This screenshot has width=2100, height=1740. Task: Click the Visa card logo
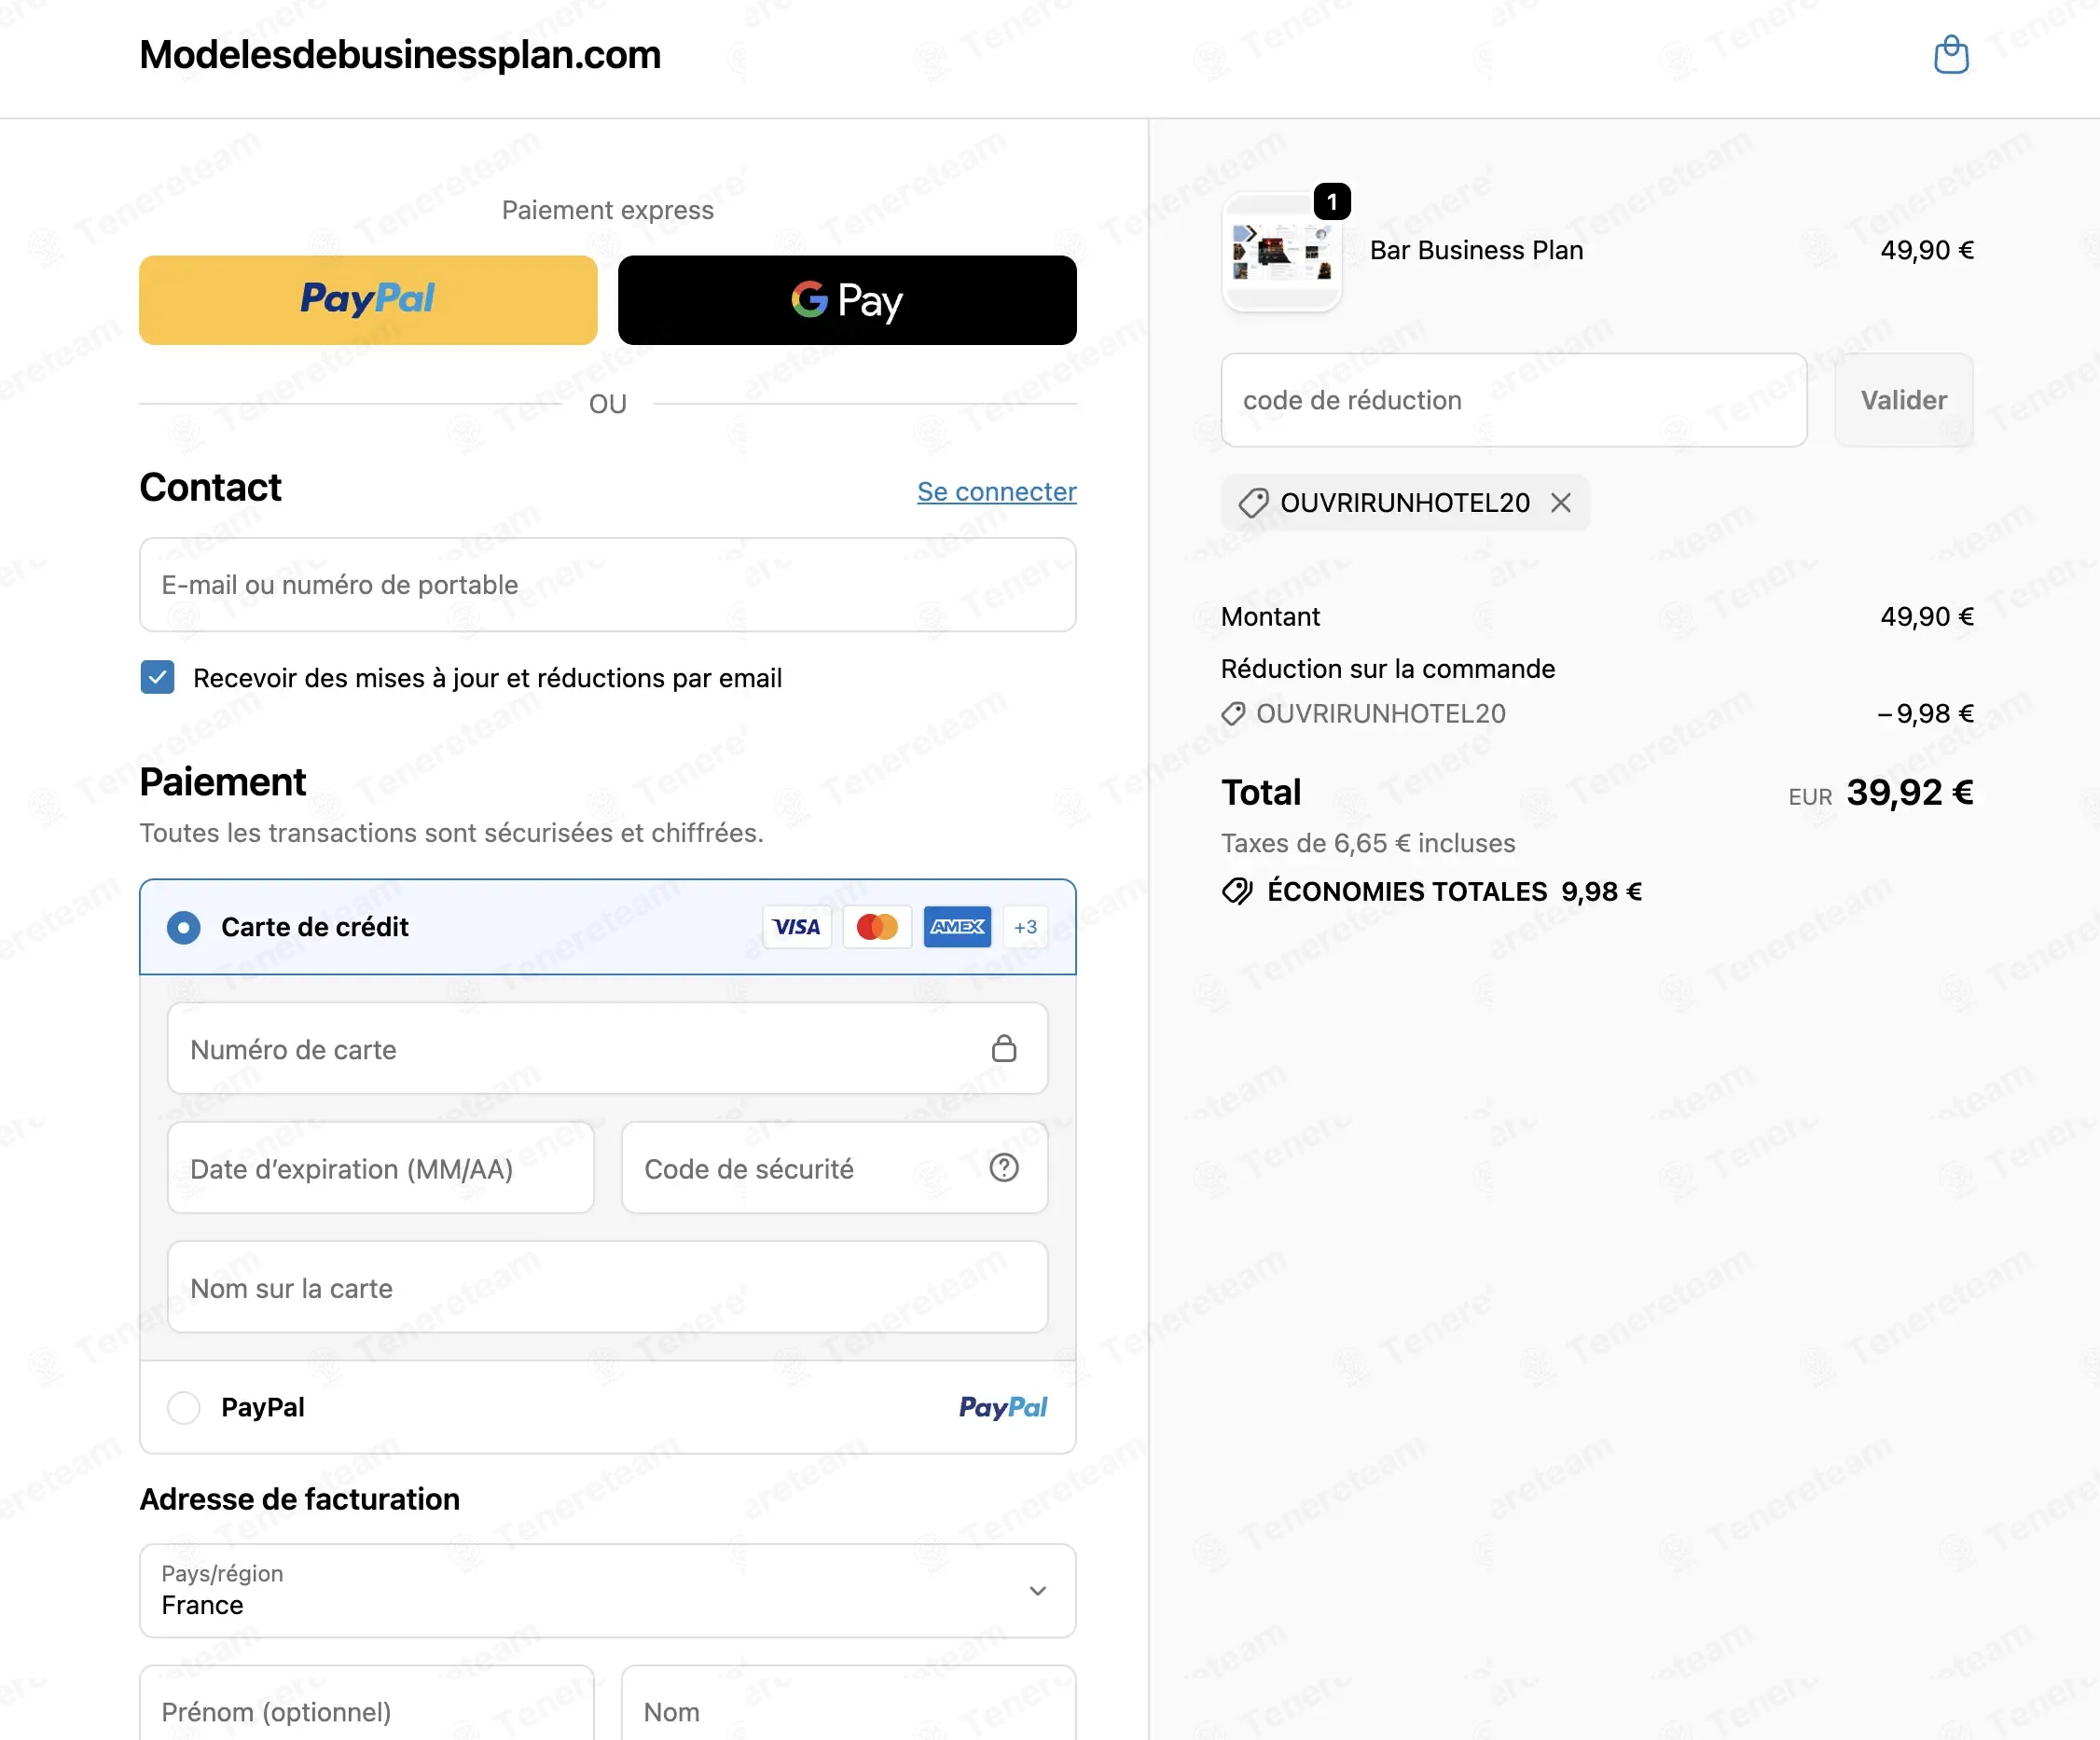(797, 927)
